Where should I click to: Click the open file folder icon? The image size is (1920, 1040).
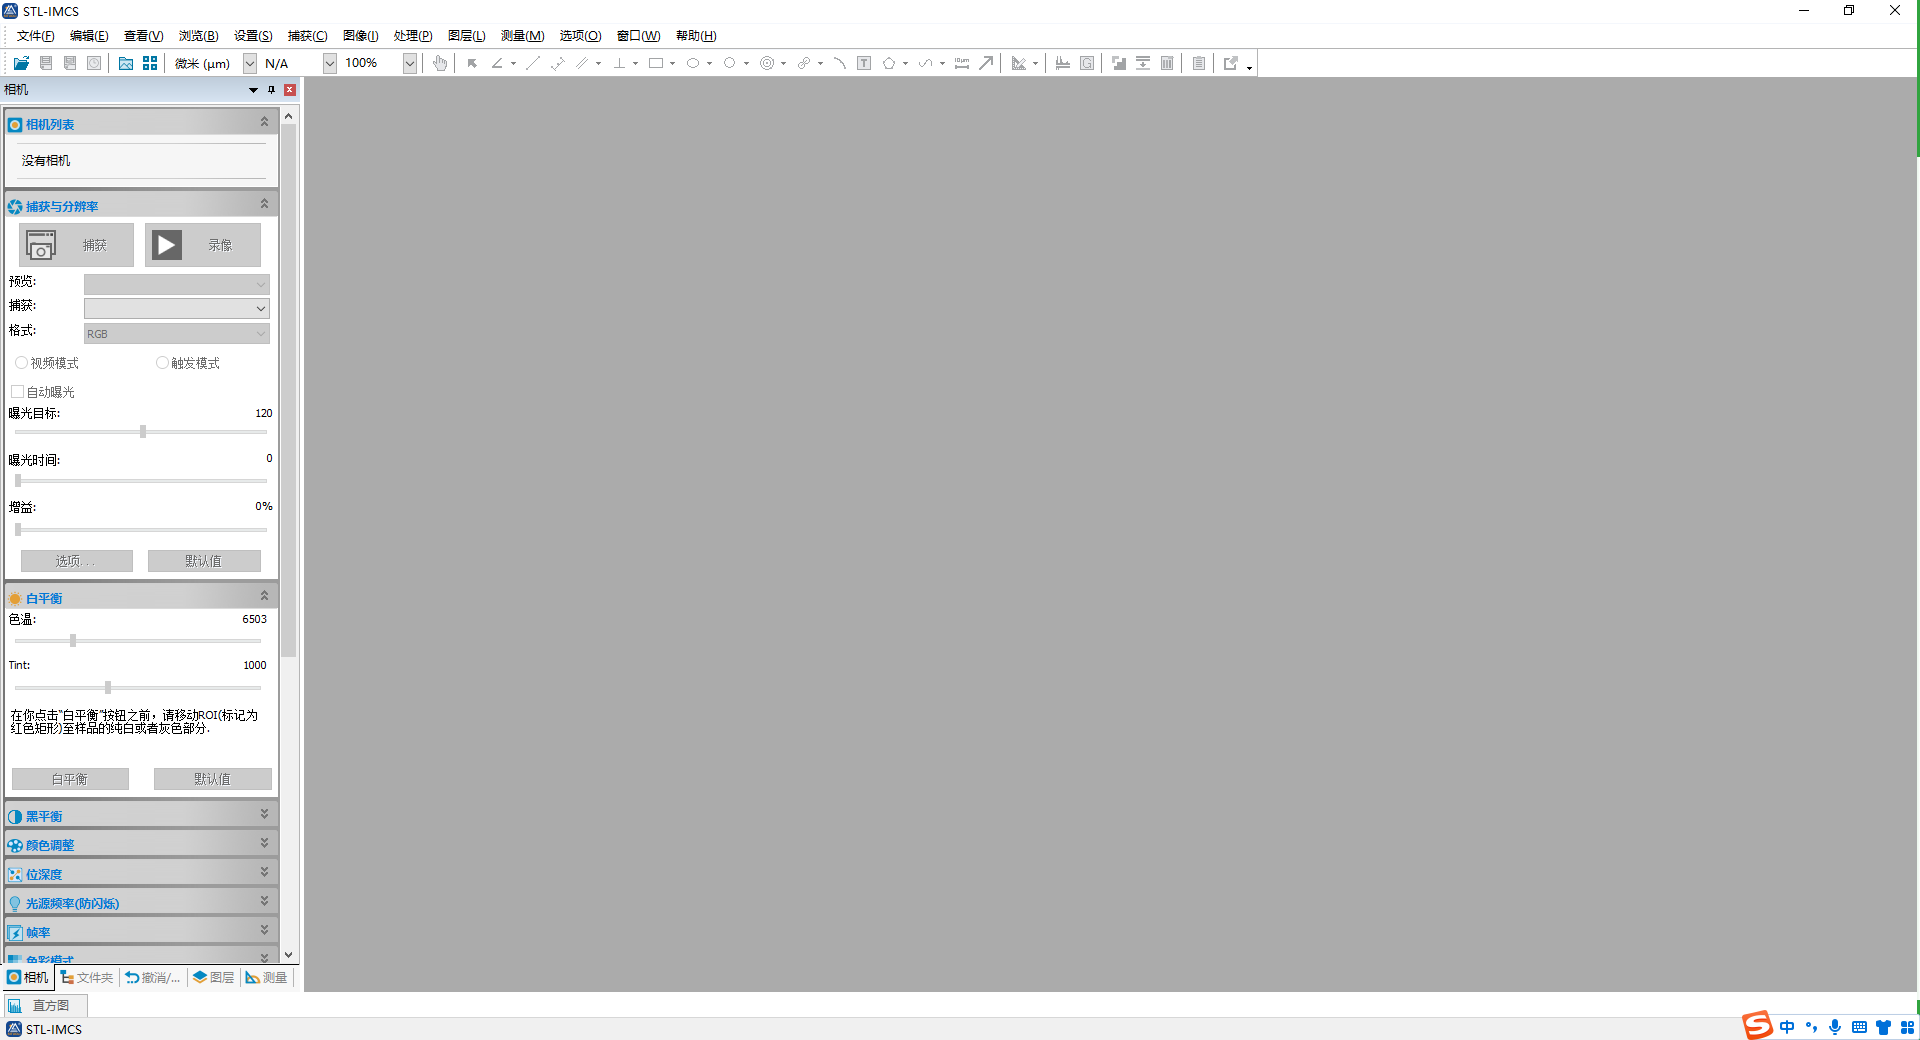click(x=21, y=63)
